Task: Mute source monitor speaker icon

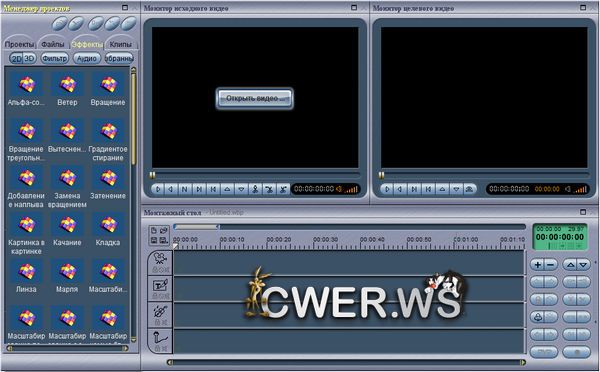Action: pyautogui.click(x=339, y=189)
